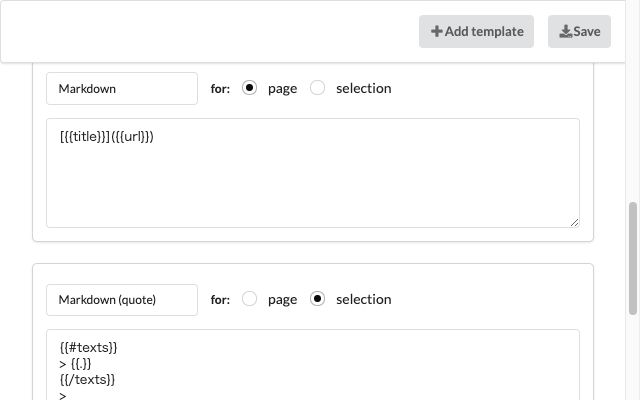Select selection radio for Markdown template
This screenshot has height=400, width=640.
coord(318,88)
